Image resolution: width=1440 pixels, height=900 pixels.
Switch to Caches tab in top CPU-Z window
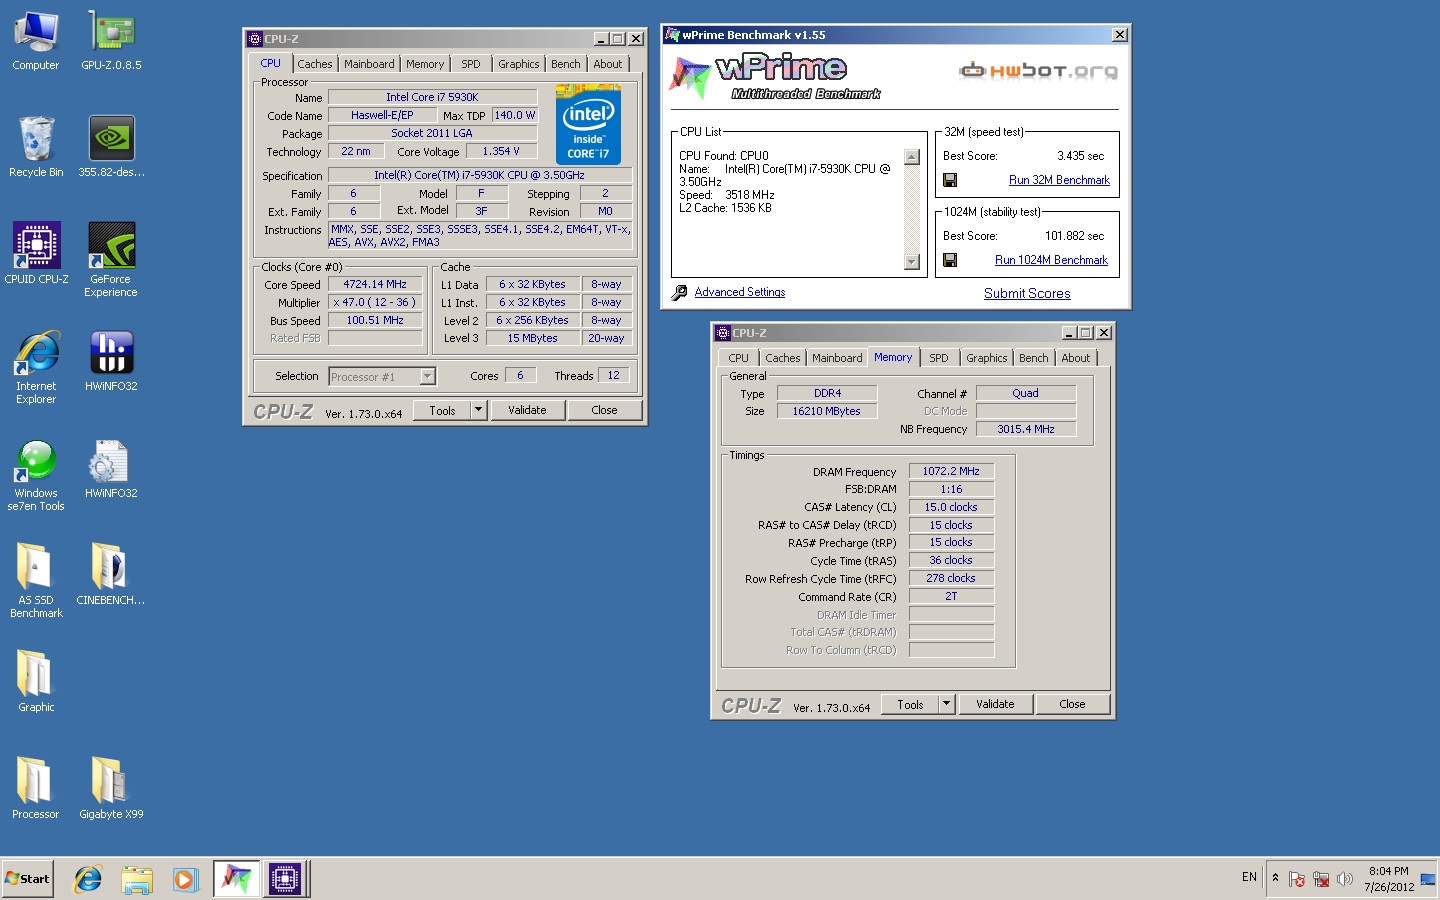pyautogui.click(x=315, y=64)
